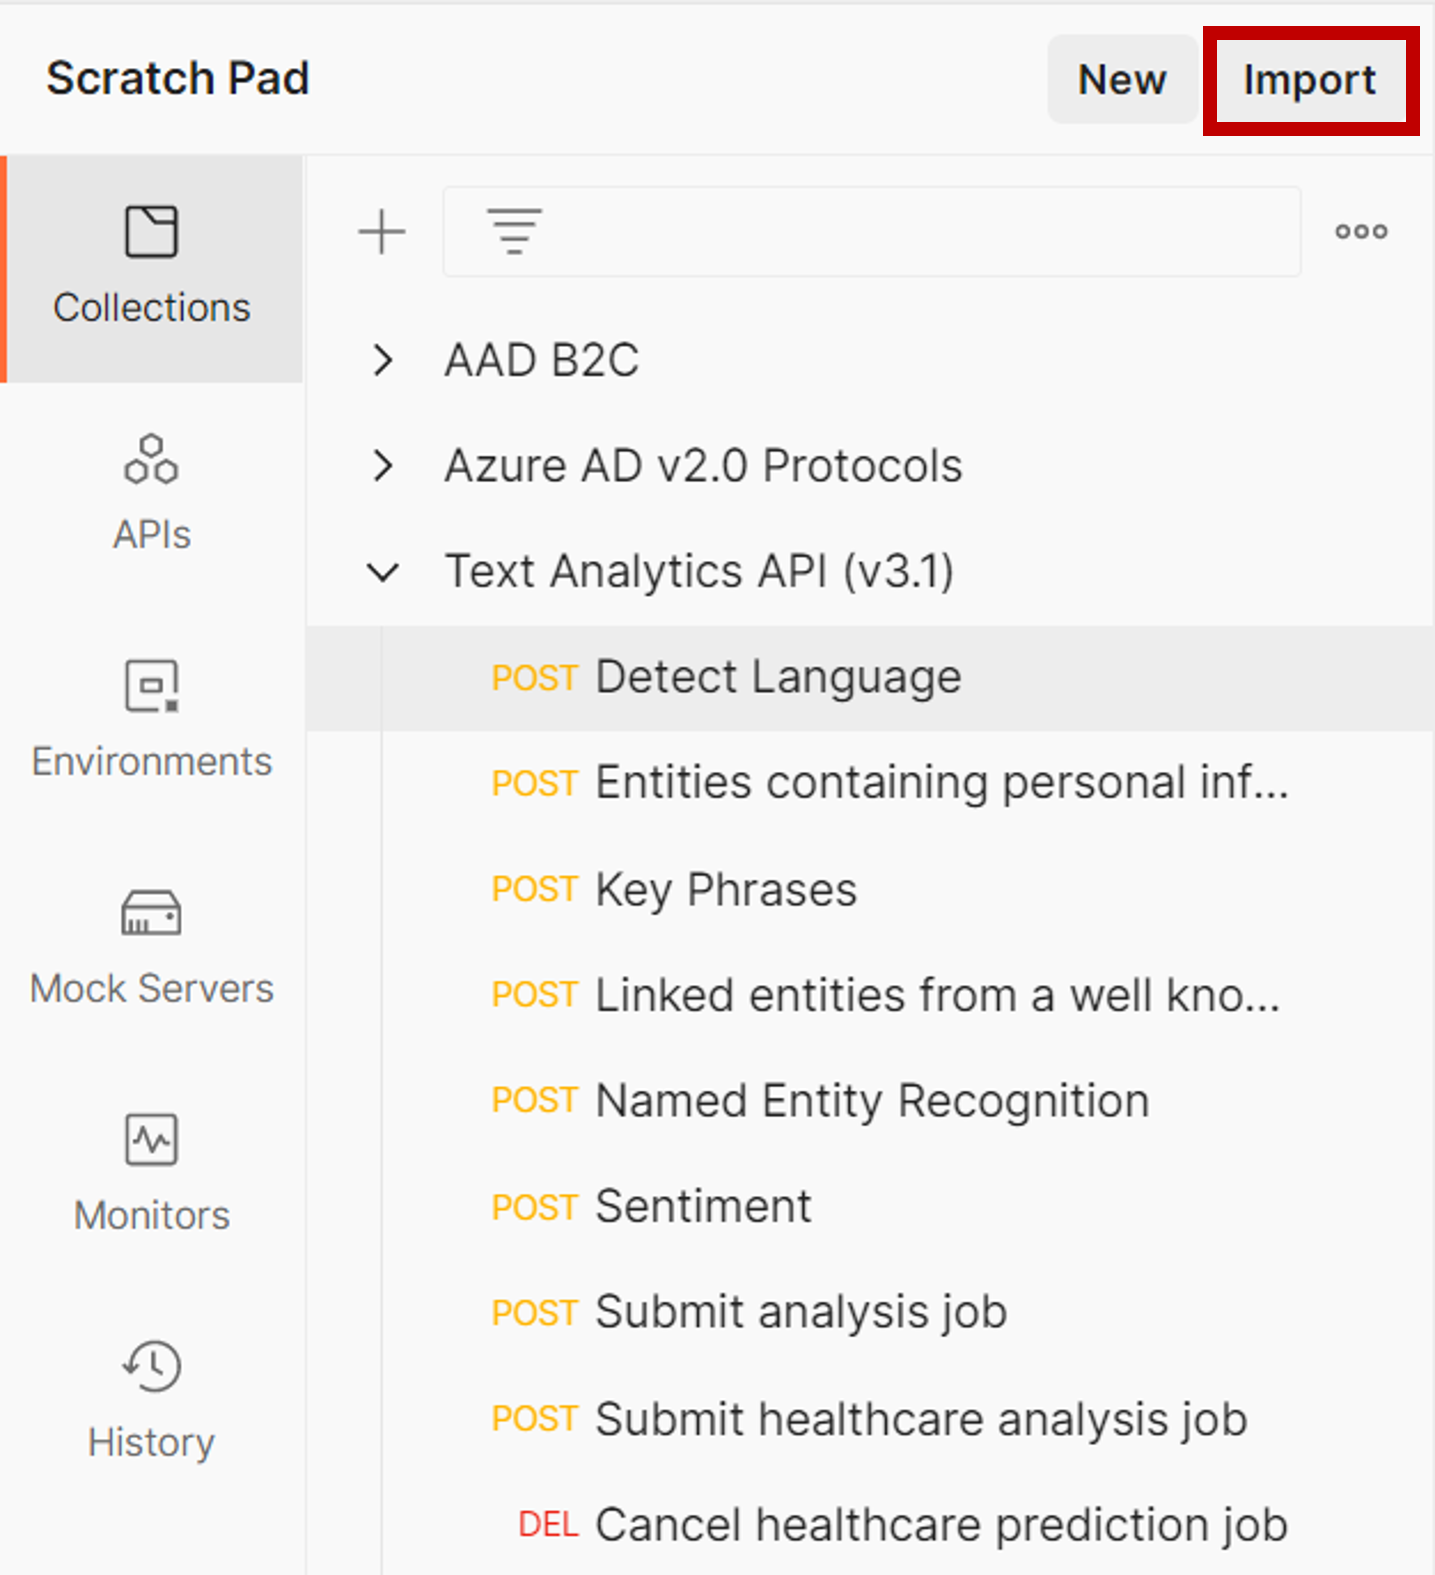Click inside the collections filter field
The width and height of the screenshot is (1435, 1575).
tap(872, 231)
